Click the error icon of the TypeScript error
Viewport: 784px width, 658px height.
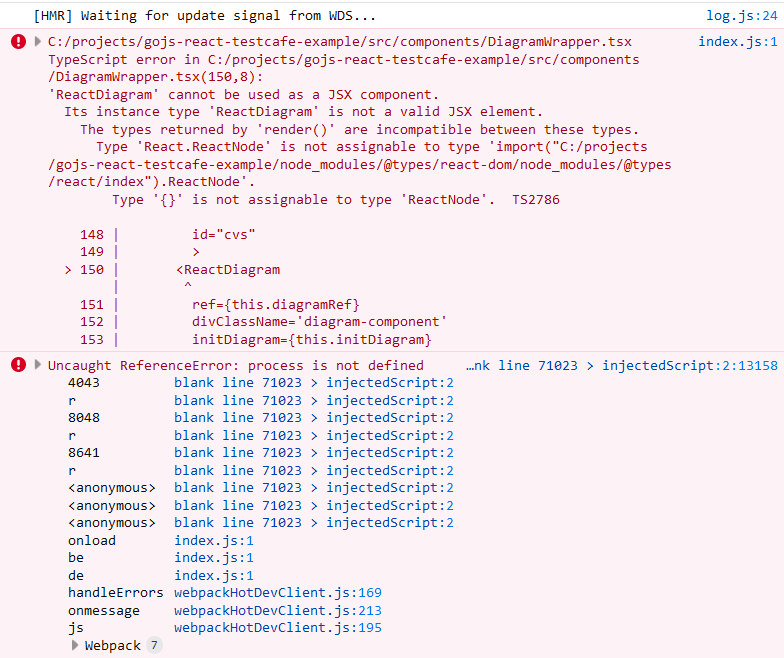18,42
